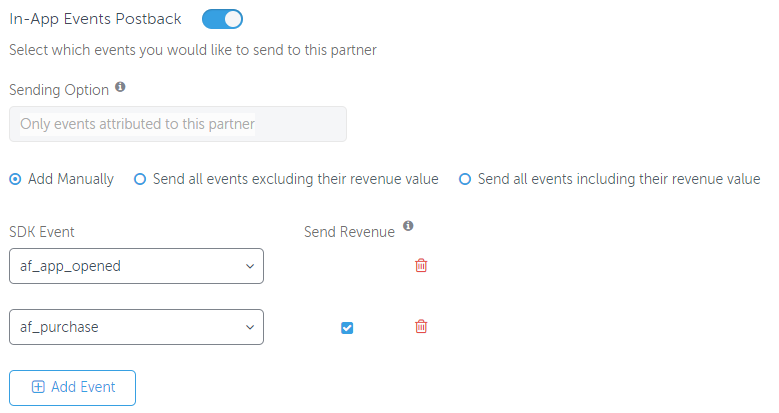
Task: Click the Send Revenue column header text
Action: [349, 232]
